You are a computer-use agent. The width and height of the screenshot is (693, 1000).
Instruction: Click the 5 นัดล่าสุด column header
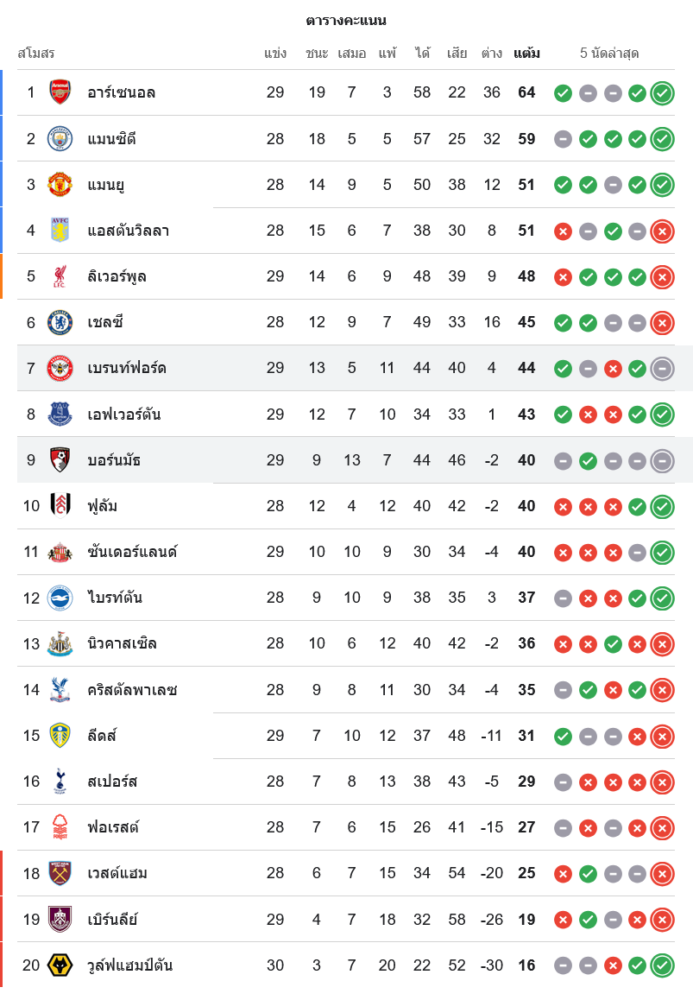coord(609,53)
